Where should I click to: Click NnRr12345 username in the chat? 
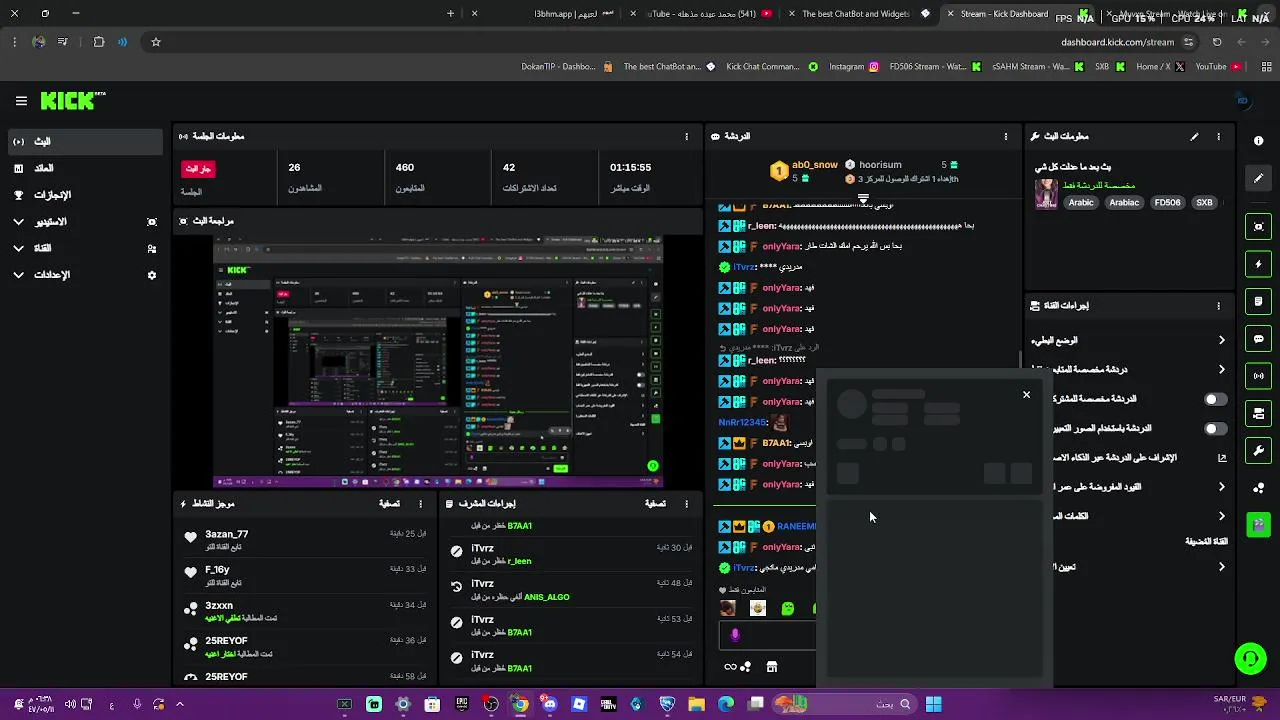742,423
